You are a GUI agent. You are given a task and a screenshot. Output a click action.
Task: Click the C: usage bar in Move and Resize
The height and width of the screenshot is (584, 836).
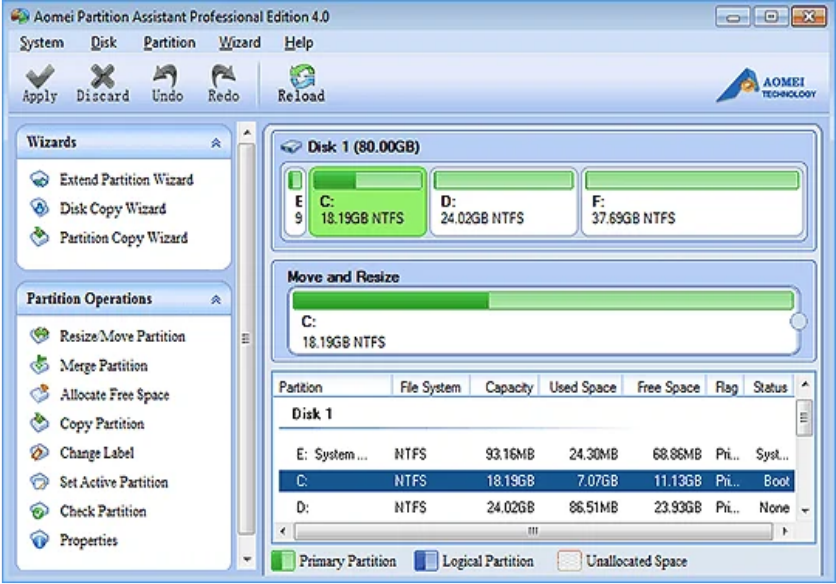point(543,300)
